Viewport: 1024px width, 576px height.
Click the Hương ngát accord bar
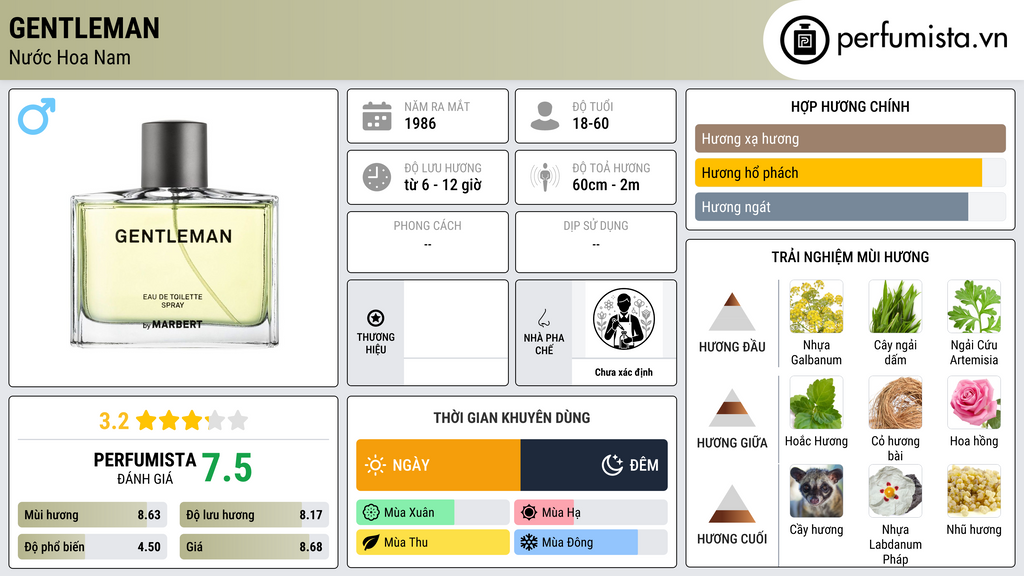pyautogui.click(x=850, y=207)
